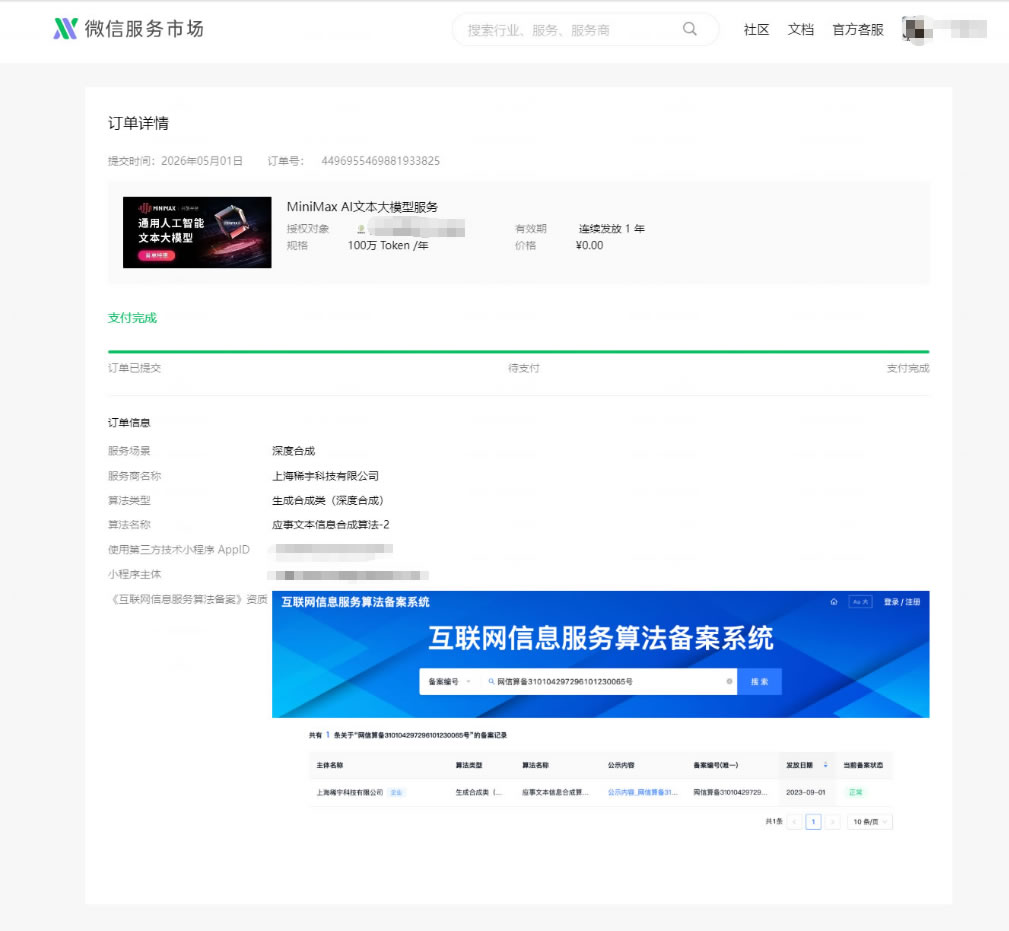Click the font size icon in filing screenshot

point(861,602)
